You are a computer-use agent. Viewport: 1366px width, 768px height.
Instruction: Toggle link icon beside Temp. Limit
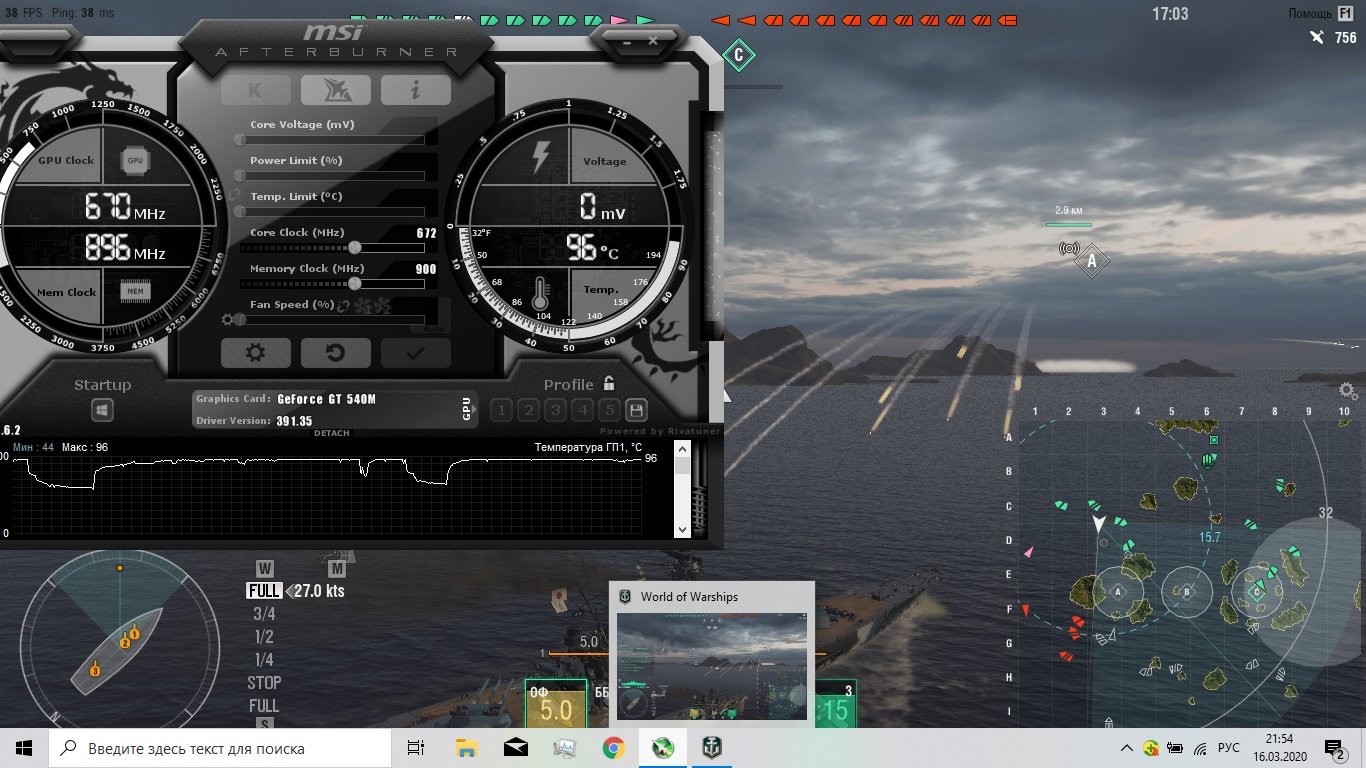pos(235,195)
